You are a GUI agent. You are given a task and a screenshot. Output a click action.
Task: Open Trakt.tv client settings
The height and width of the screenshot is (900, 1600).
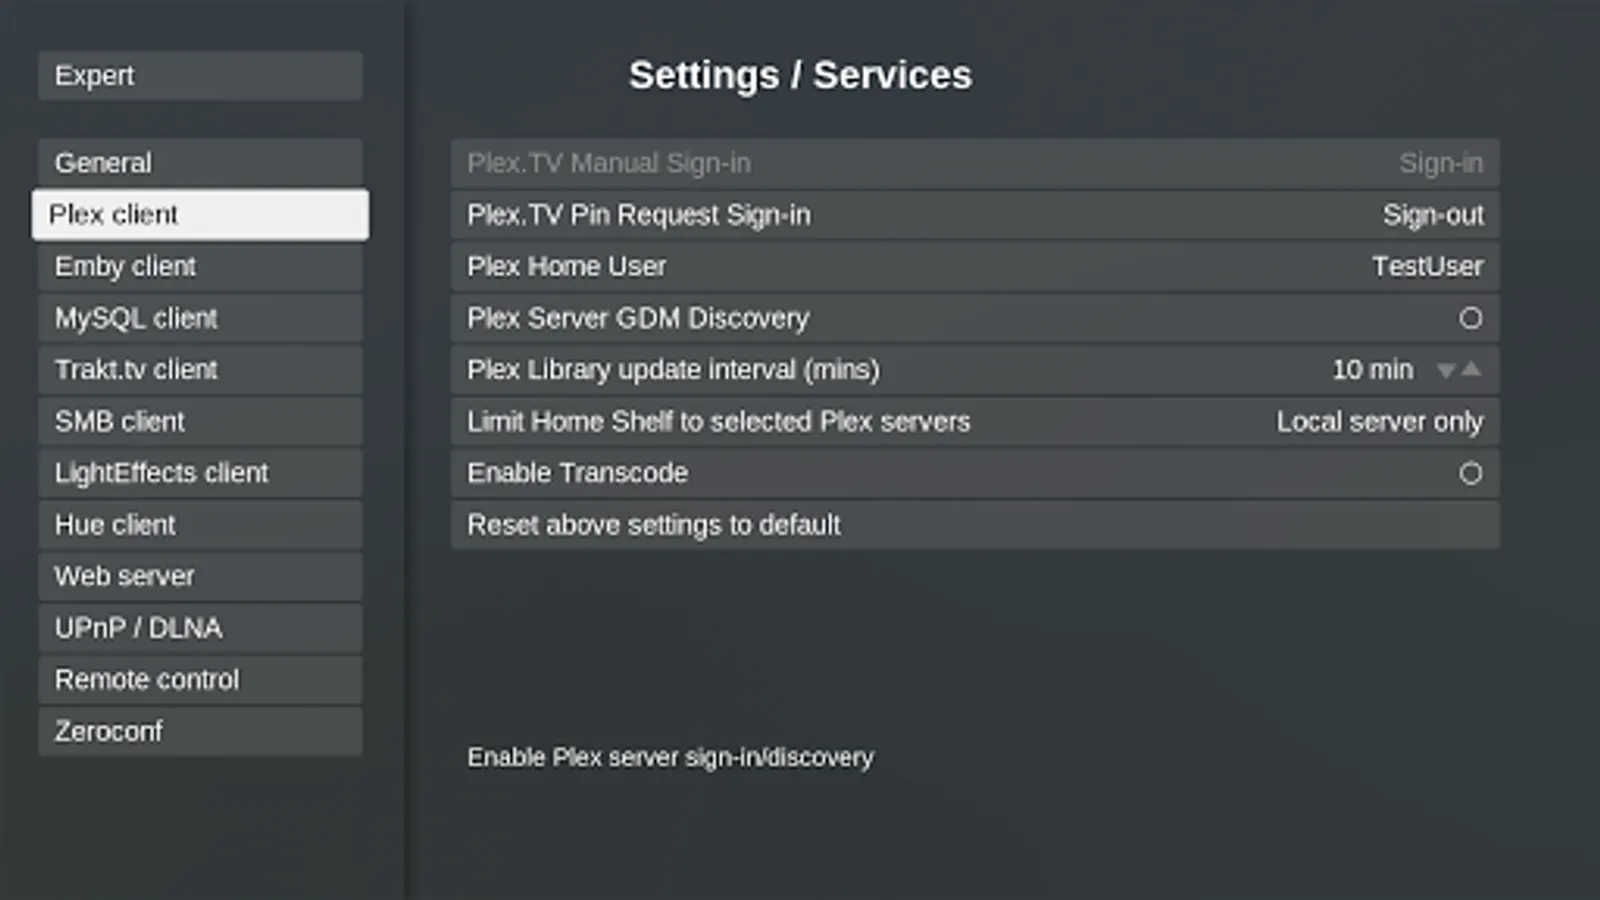point(200,370)
